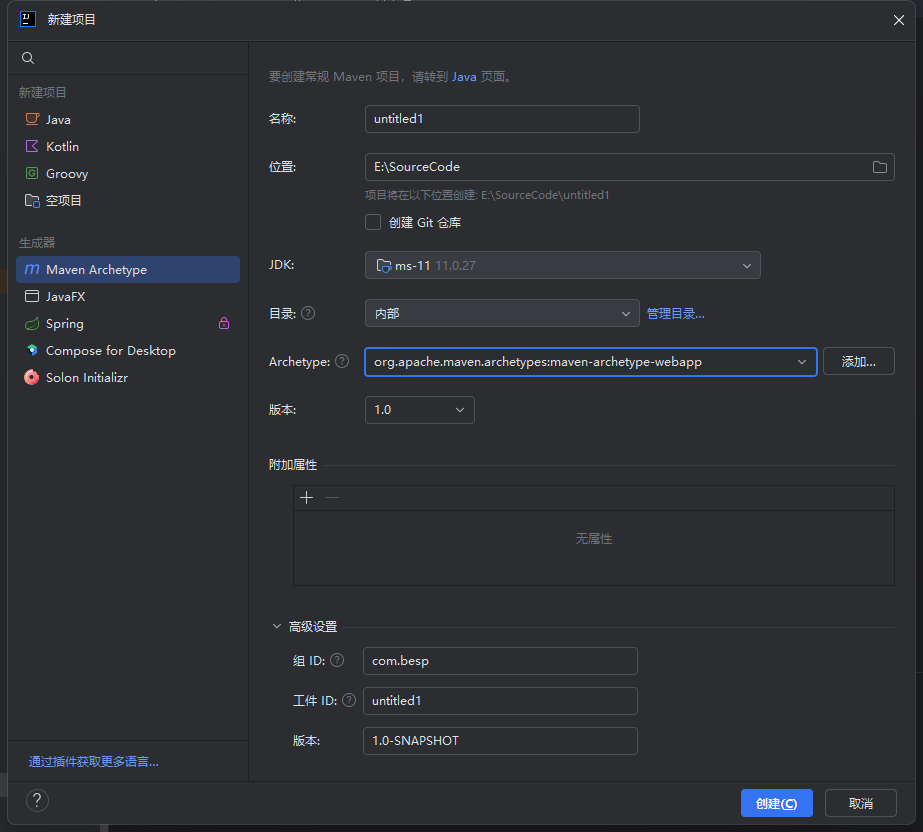Viewport: 923px width, 832px height.
Task: Open 通过插件获取更多语言... link
Action: pyautogui.click(x=94, y=761)
